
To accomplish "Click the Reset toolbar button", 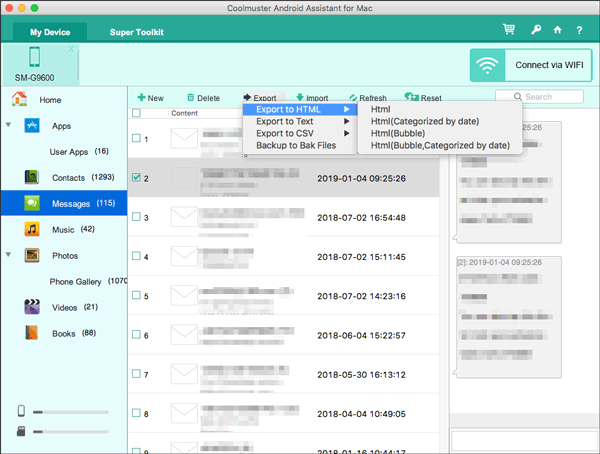I will click(423, 98).
